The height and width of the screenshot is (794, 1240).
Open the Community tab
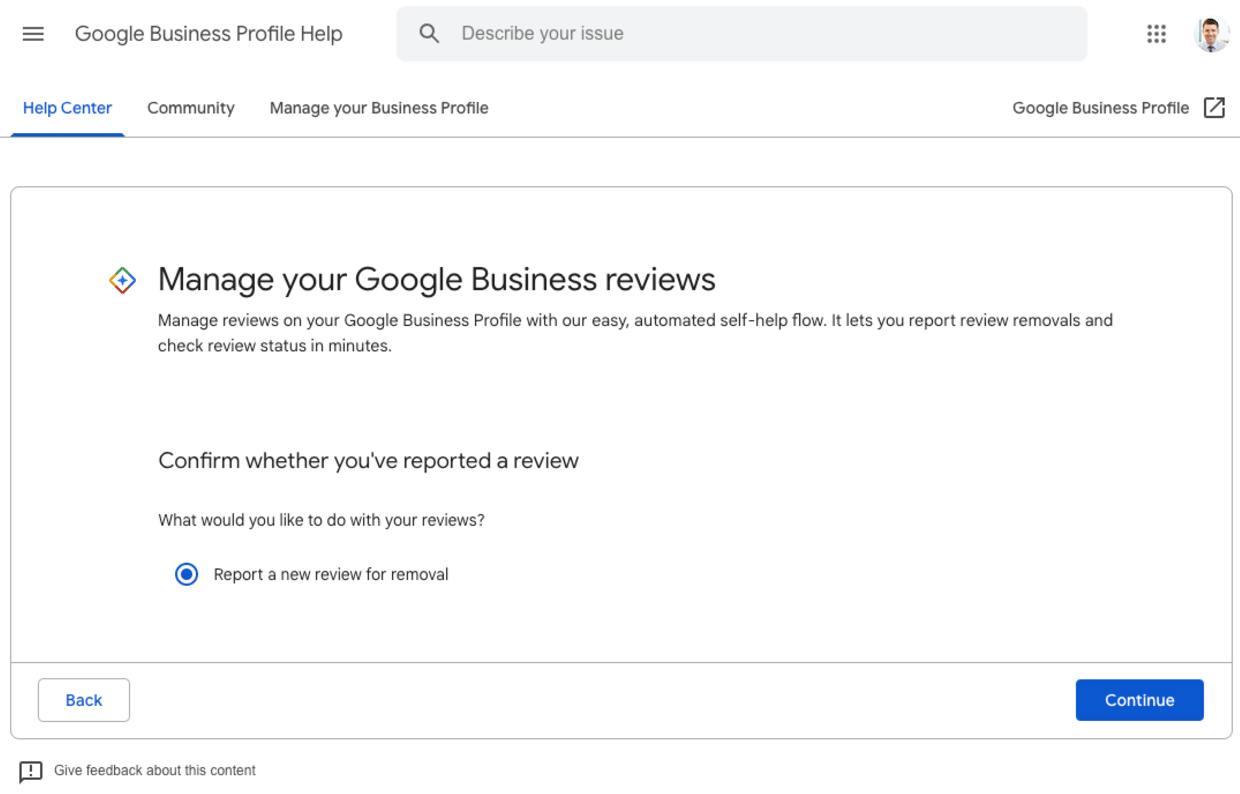191,108
